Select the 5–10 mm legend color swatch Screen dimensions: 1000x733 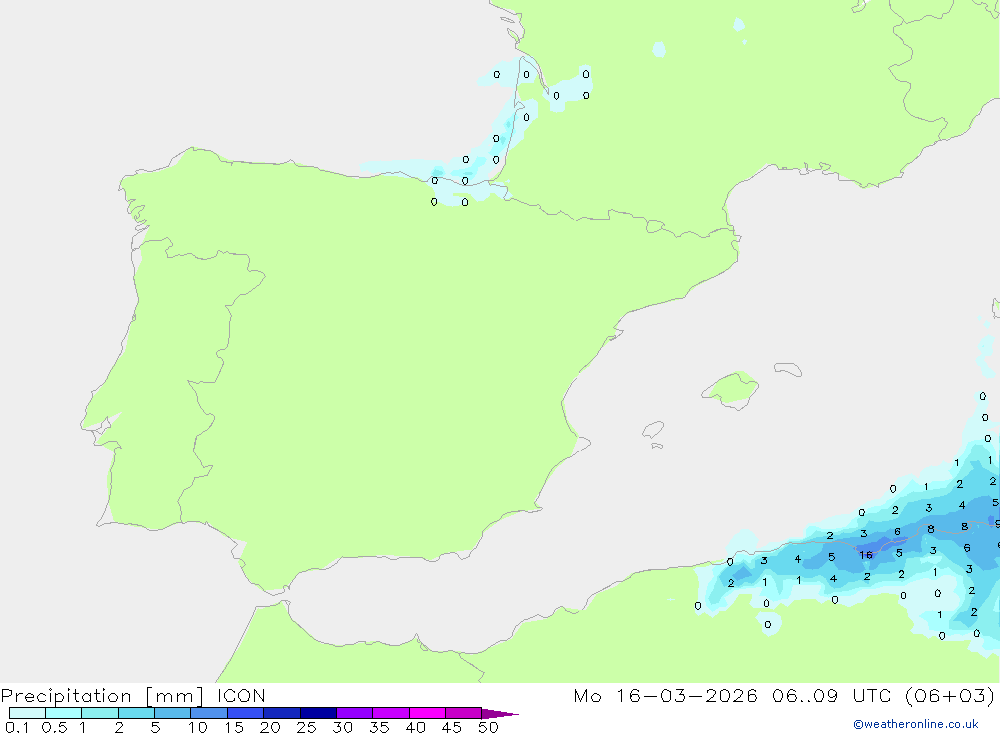172,713
